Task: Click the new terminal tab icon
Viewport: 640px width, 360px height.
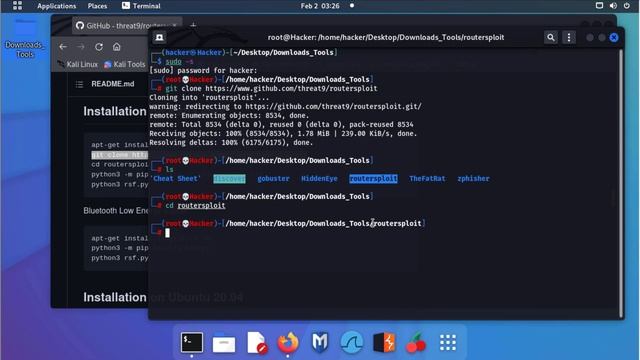Action: point(159,38)
